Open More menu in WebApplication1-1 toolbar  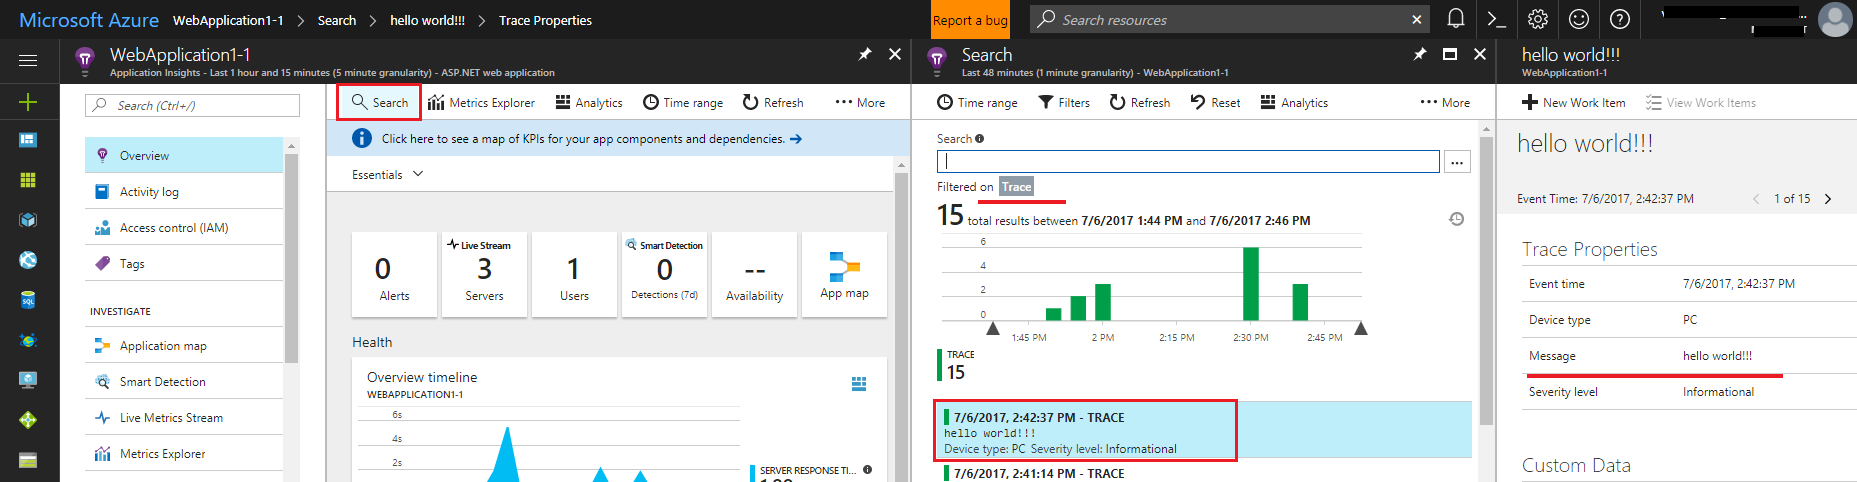860,102
